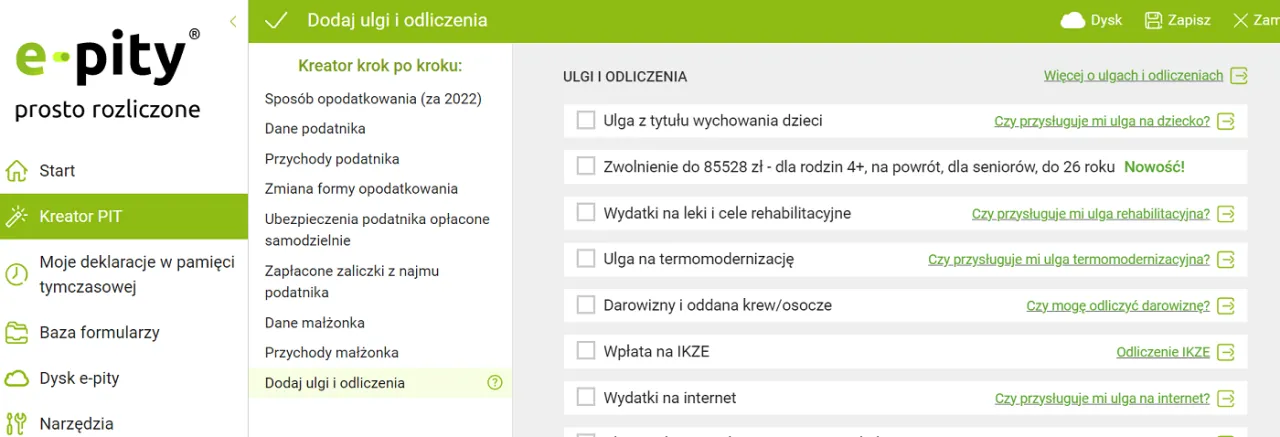Viewport: 1280px width, 437px height.
Task: Click the Dysk cloud icon in header
Action: [1073, 20]
